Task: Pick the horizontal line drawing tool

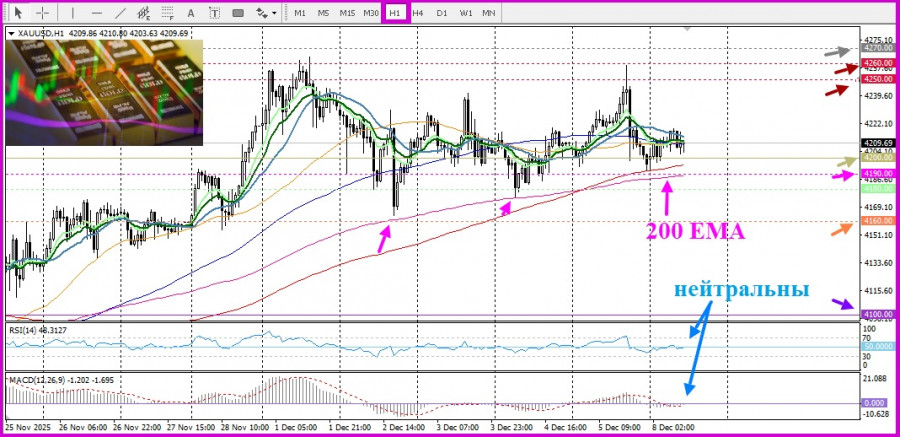Action: pos(97,13)
